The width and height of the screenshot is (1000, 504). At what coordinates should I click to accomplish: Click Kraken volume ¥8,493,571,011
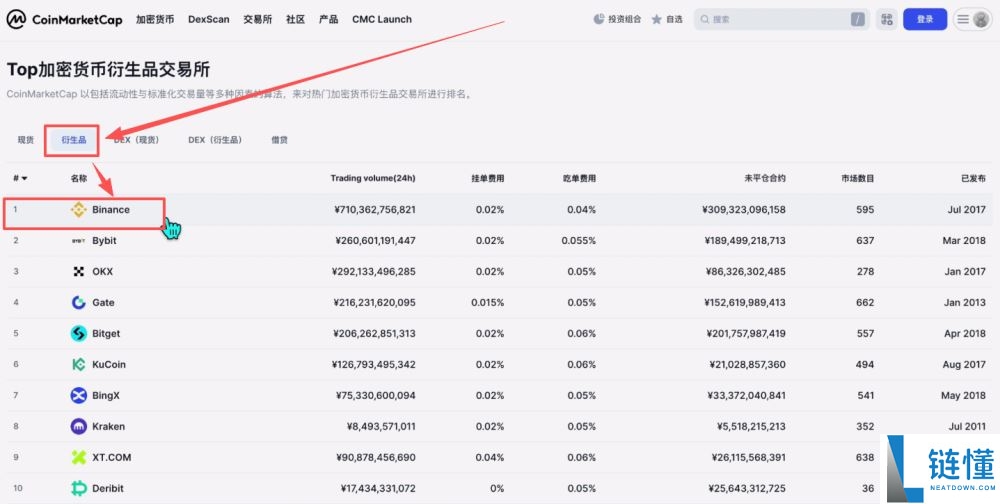tap(381, 426)
